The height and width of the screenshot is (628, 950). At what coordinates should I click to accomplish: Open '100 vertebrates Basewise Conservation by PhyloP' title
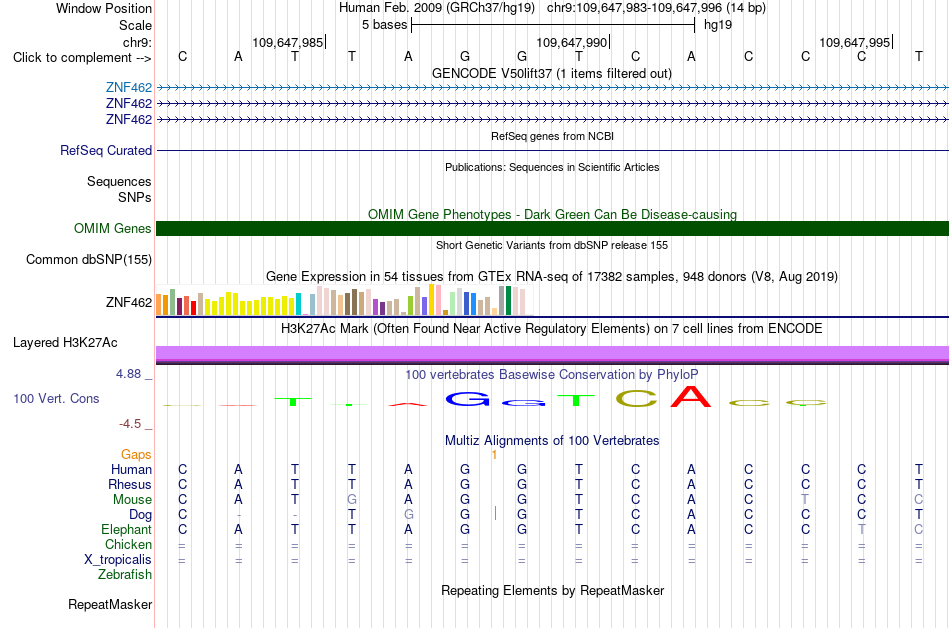click(552, 374)
